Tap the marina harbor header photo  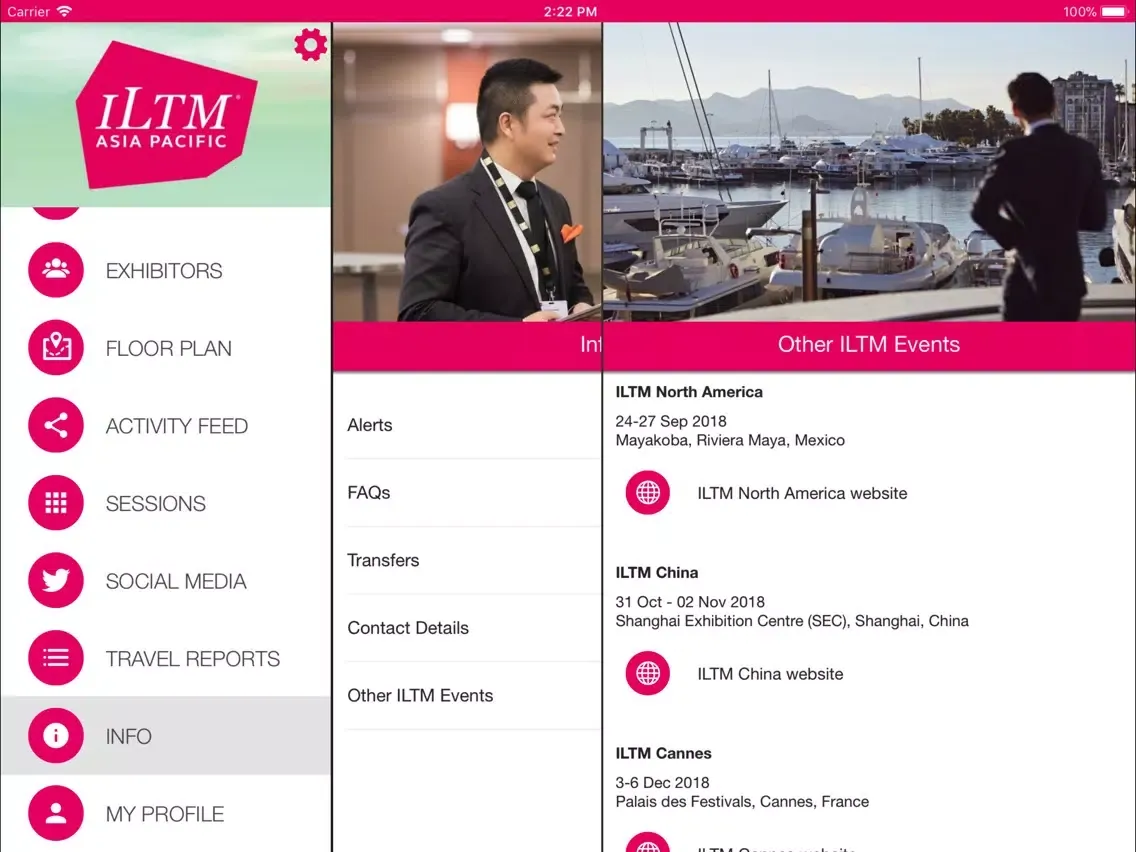[869, 172]
